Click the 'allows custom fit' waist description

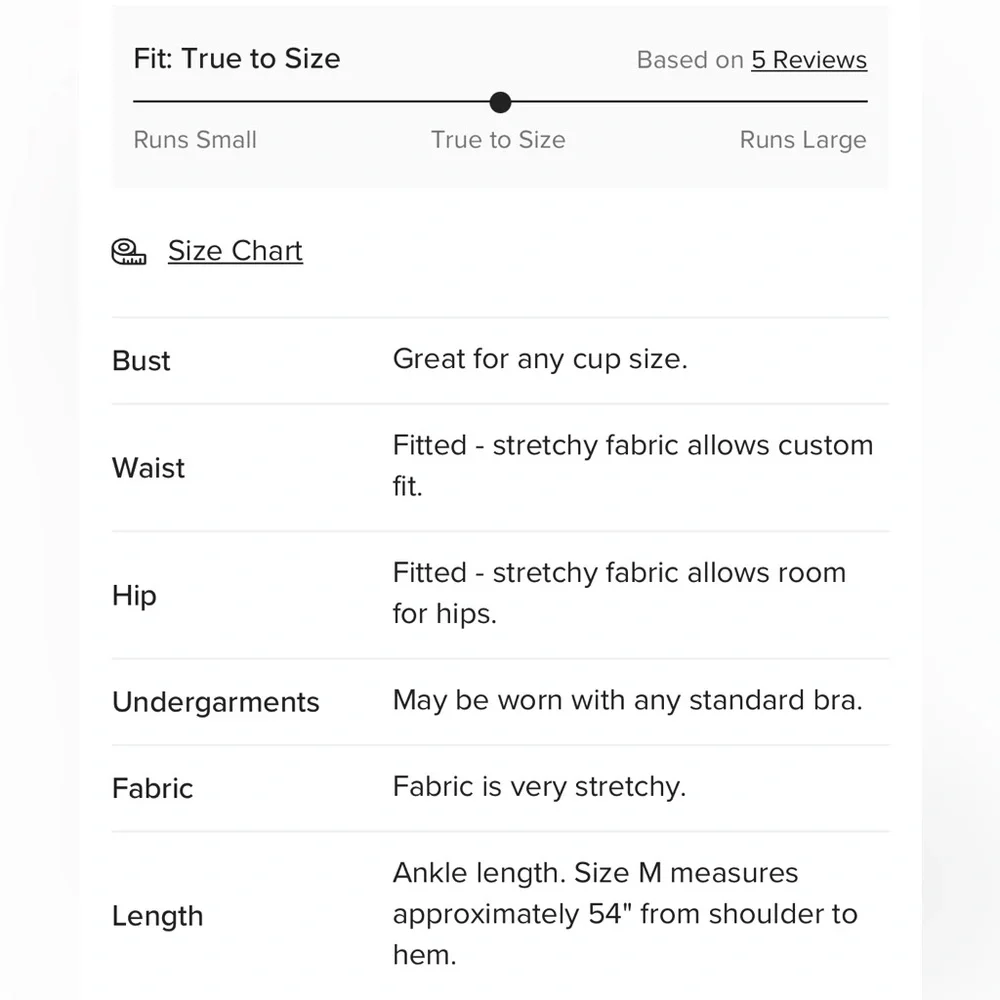[632, 466]
